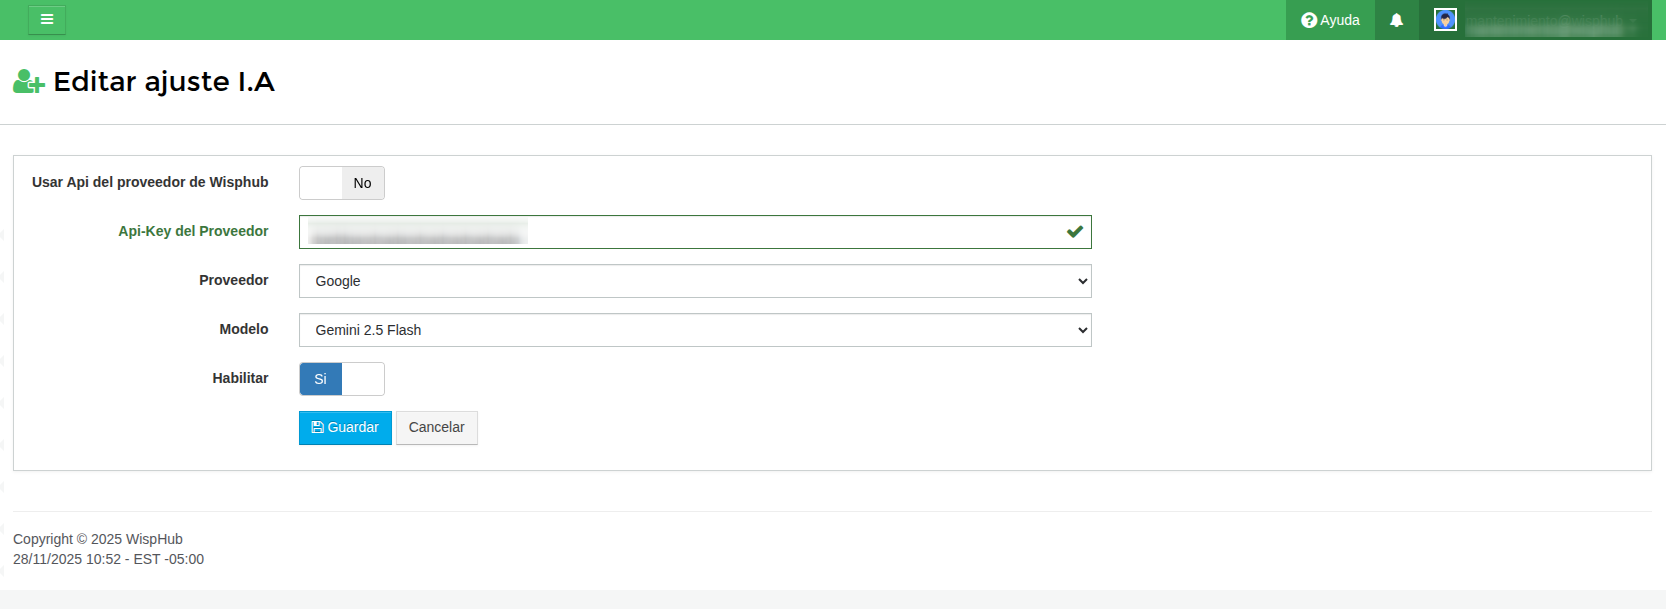Image resolution: width=1666 pixels, height=609 pixels.
Task: Click the 'Api-Key del Proveedor' label
Action: click(x=193, y=231)
